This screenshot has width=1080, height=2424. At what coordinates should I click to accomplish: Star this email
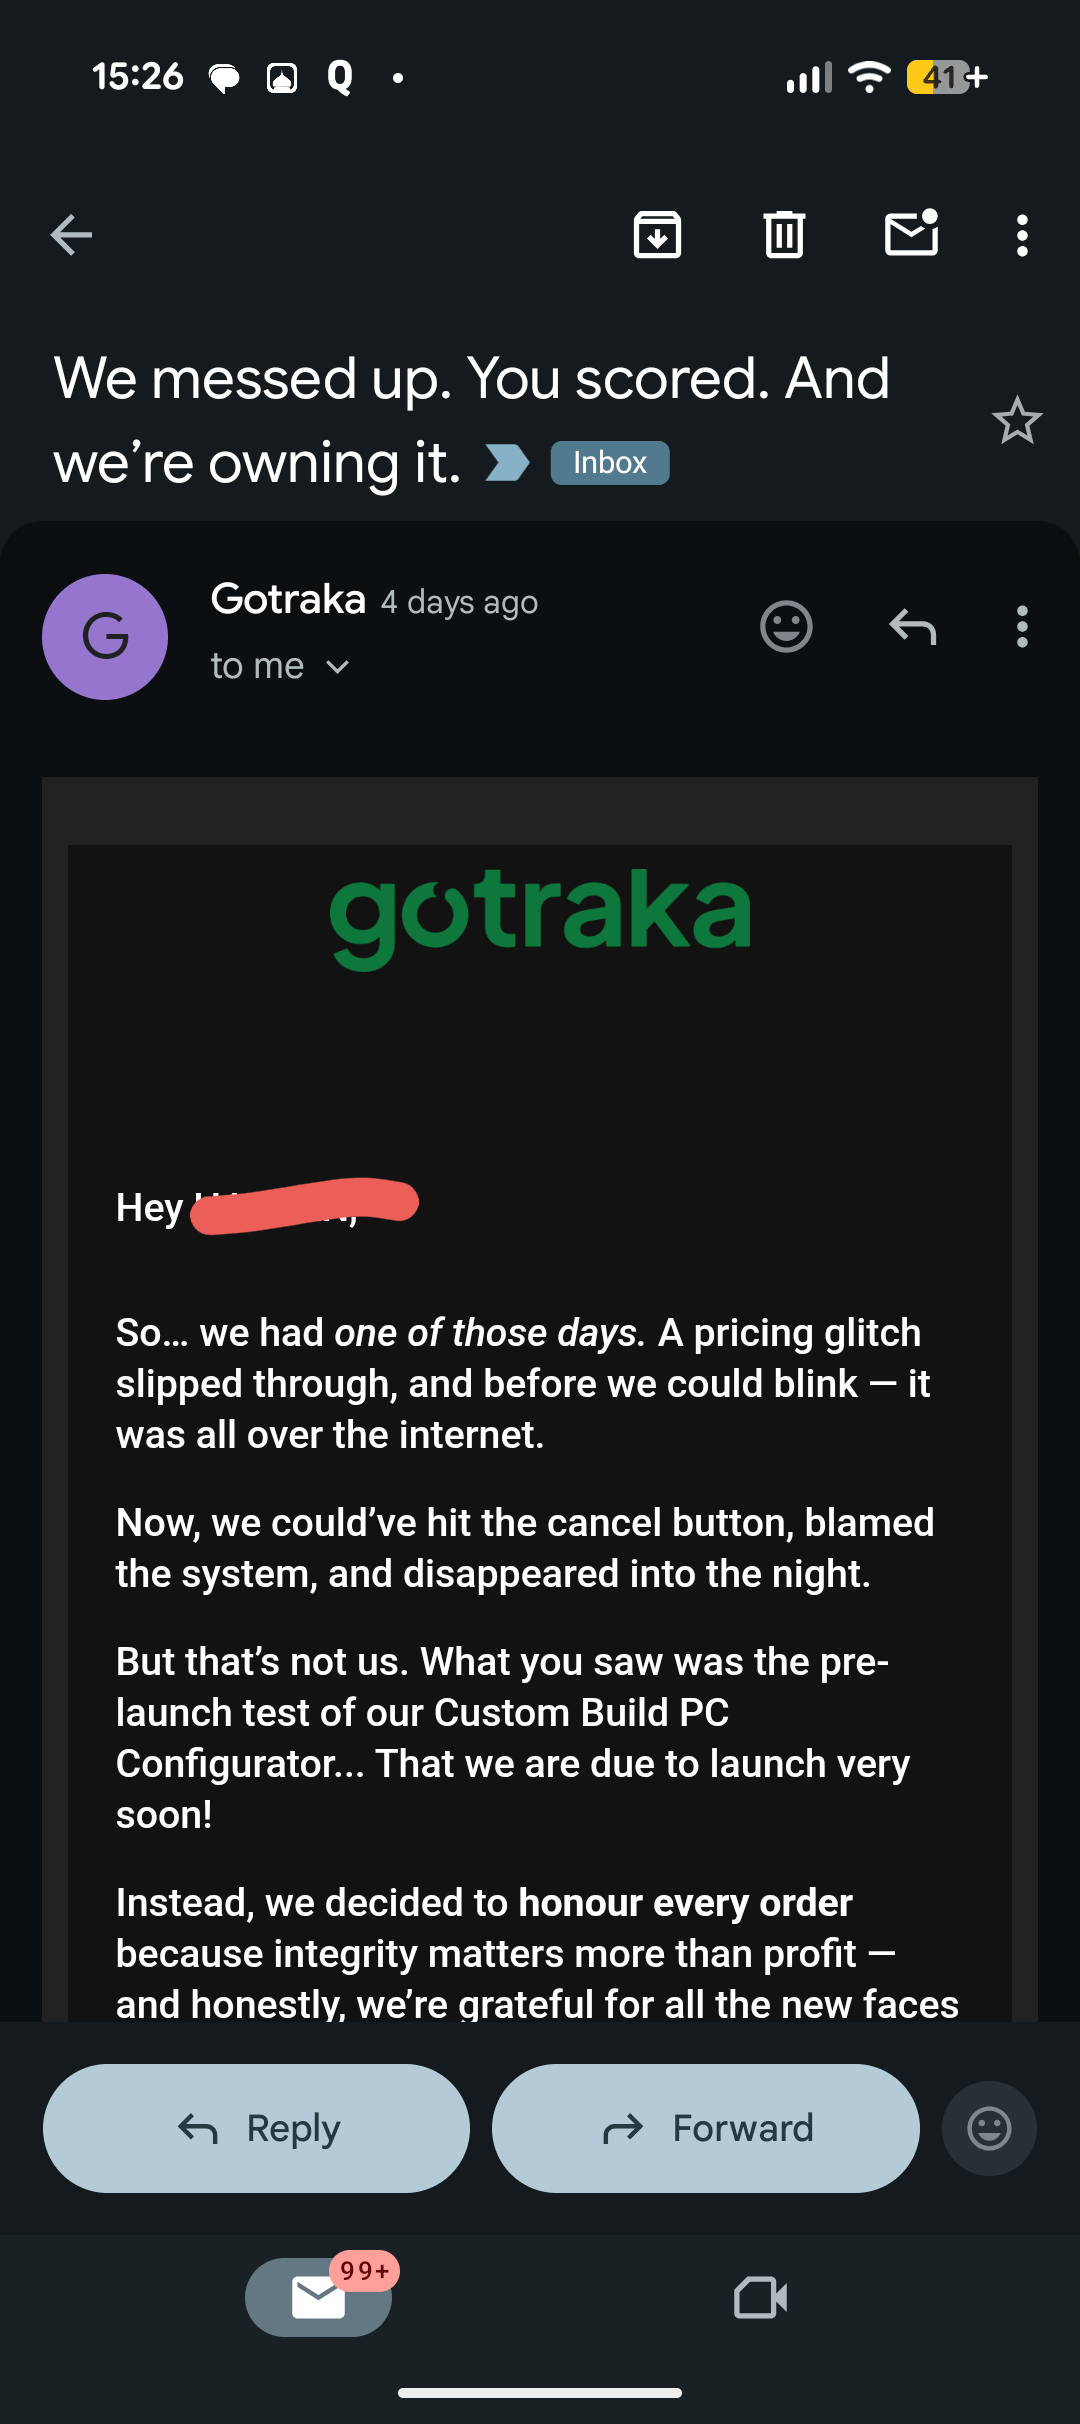tap(1017, 421)
